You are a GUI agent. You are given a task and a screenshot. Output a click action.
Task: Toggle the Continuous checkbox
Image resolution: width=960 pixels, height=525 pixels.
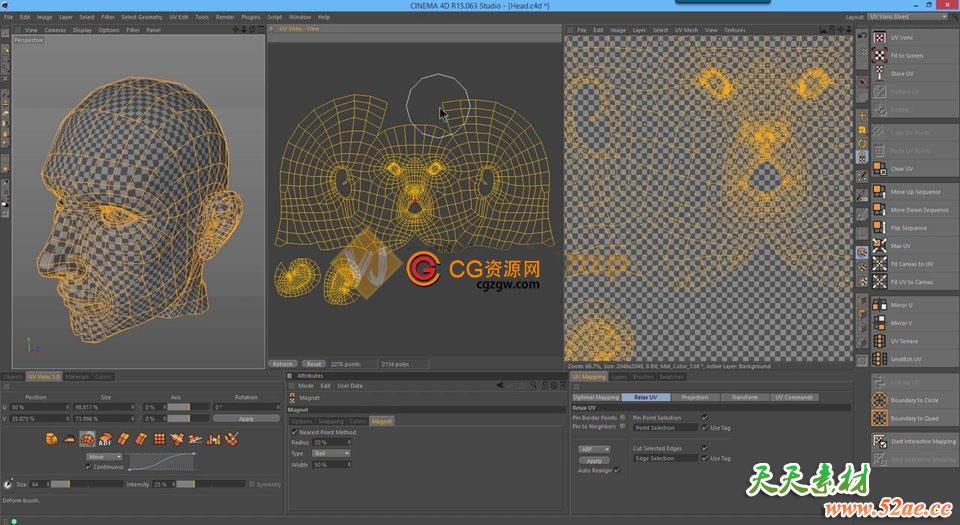89,467
